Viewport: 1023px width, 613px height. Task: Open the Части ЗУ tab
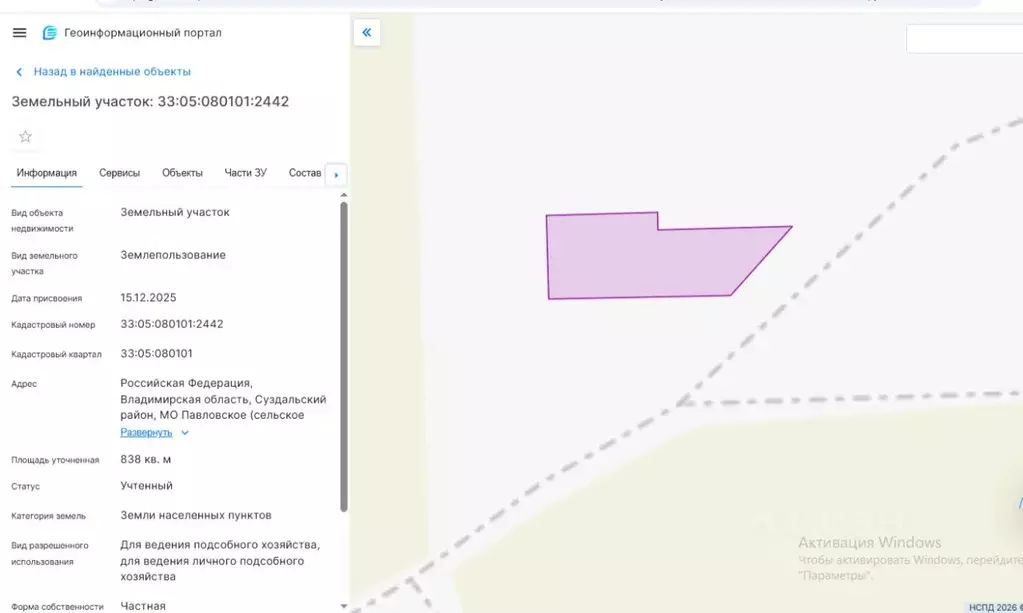[x=245, y=173]
